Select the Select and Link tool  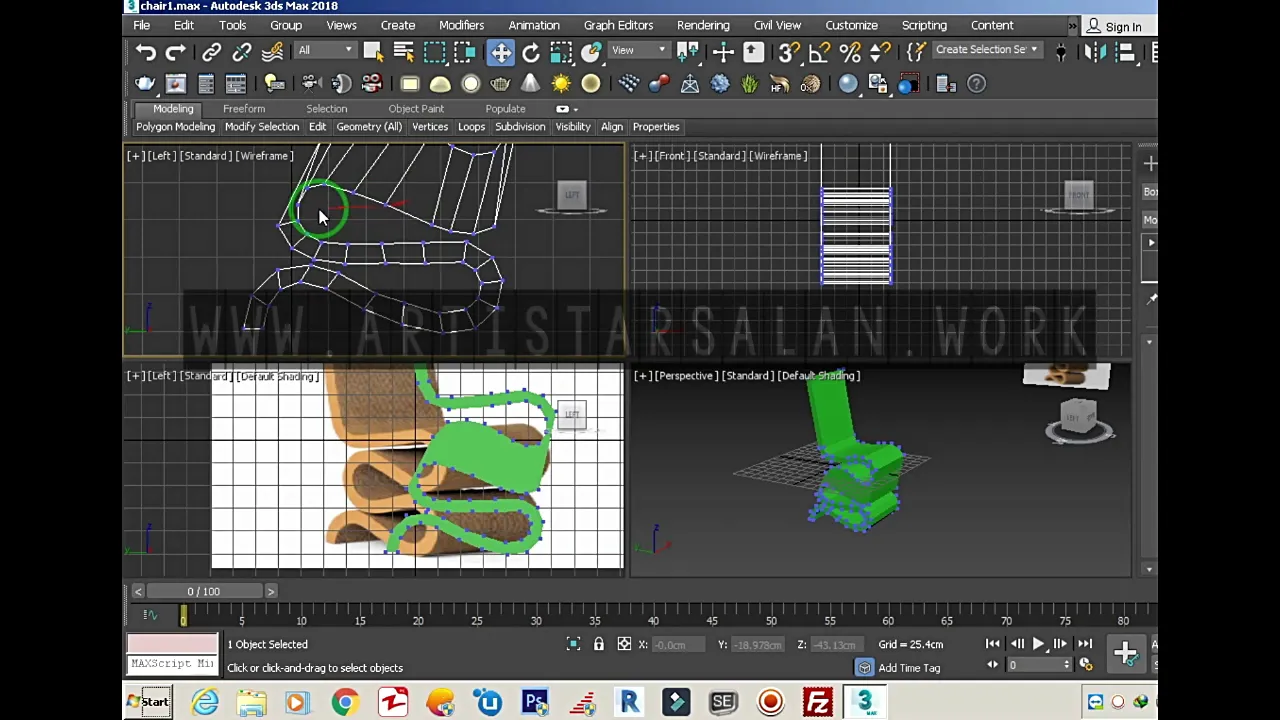pos(211,52)
